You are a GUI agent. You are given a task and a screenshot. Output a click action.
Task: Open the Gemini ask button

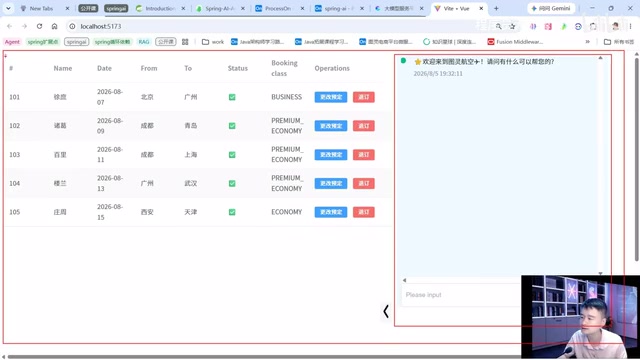click(x=552, y=8)
